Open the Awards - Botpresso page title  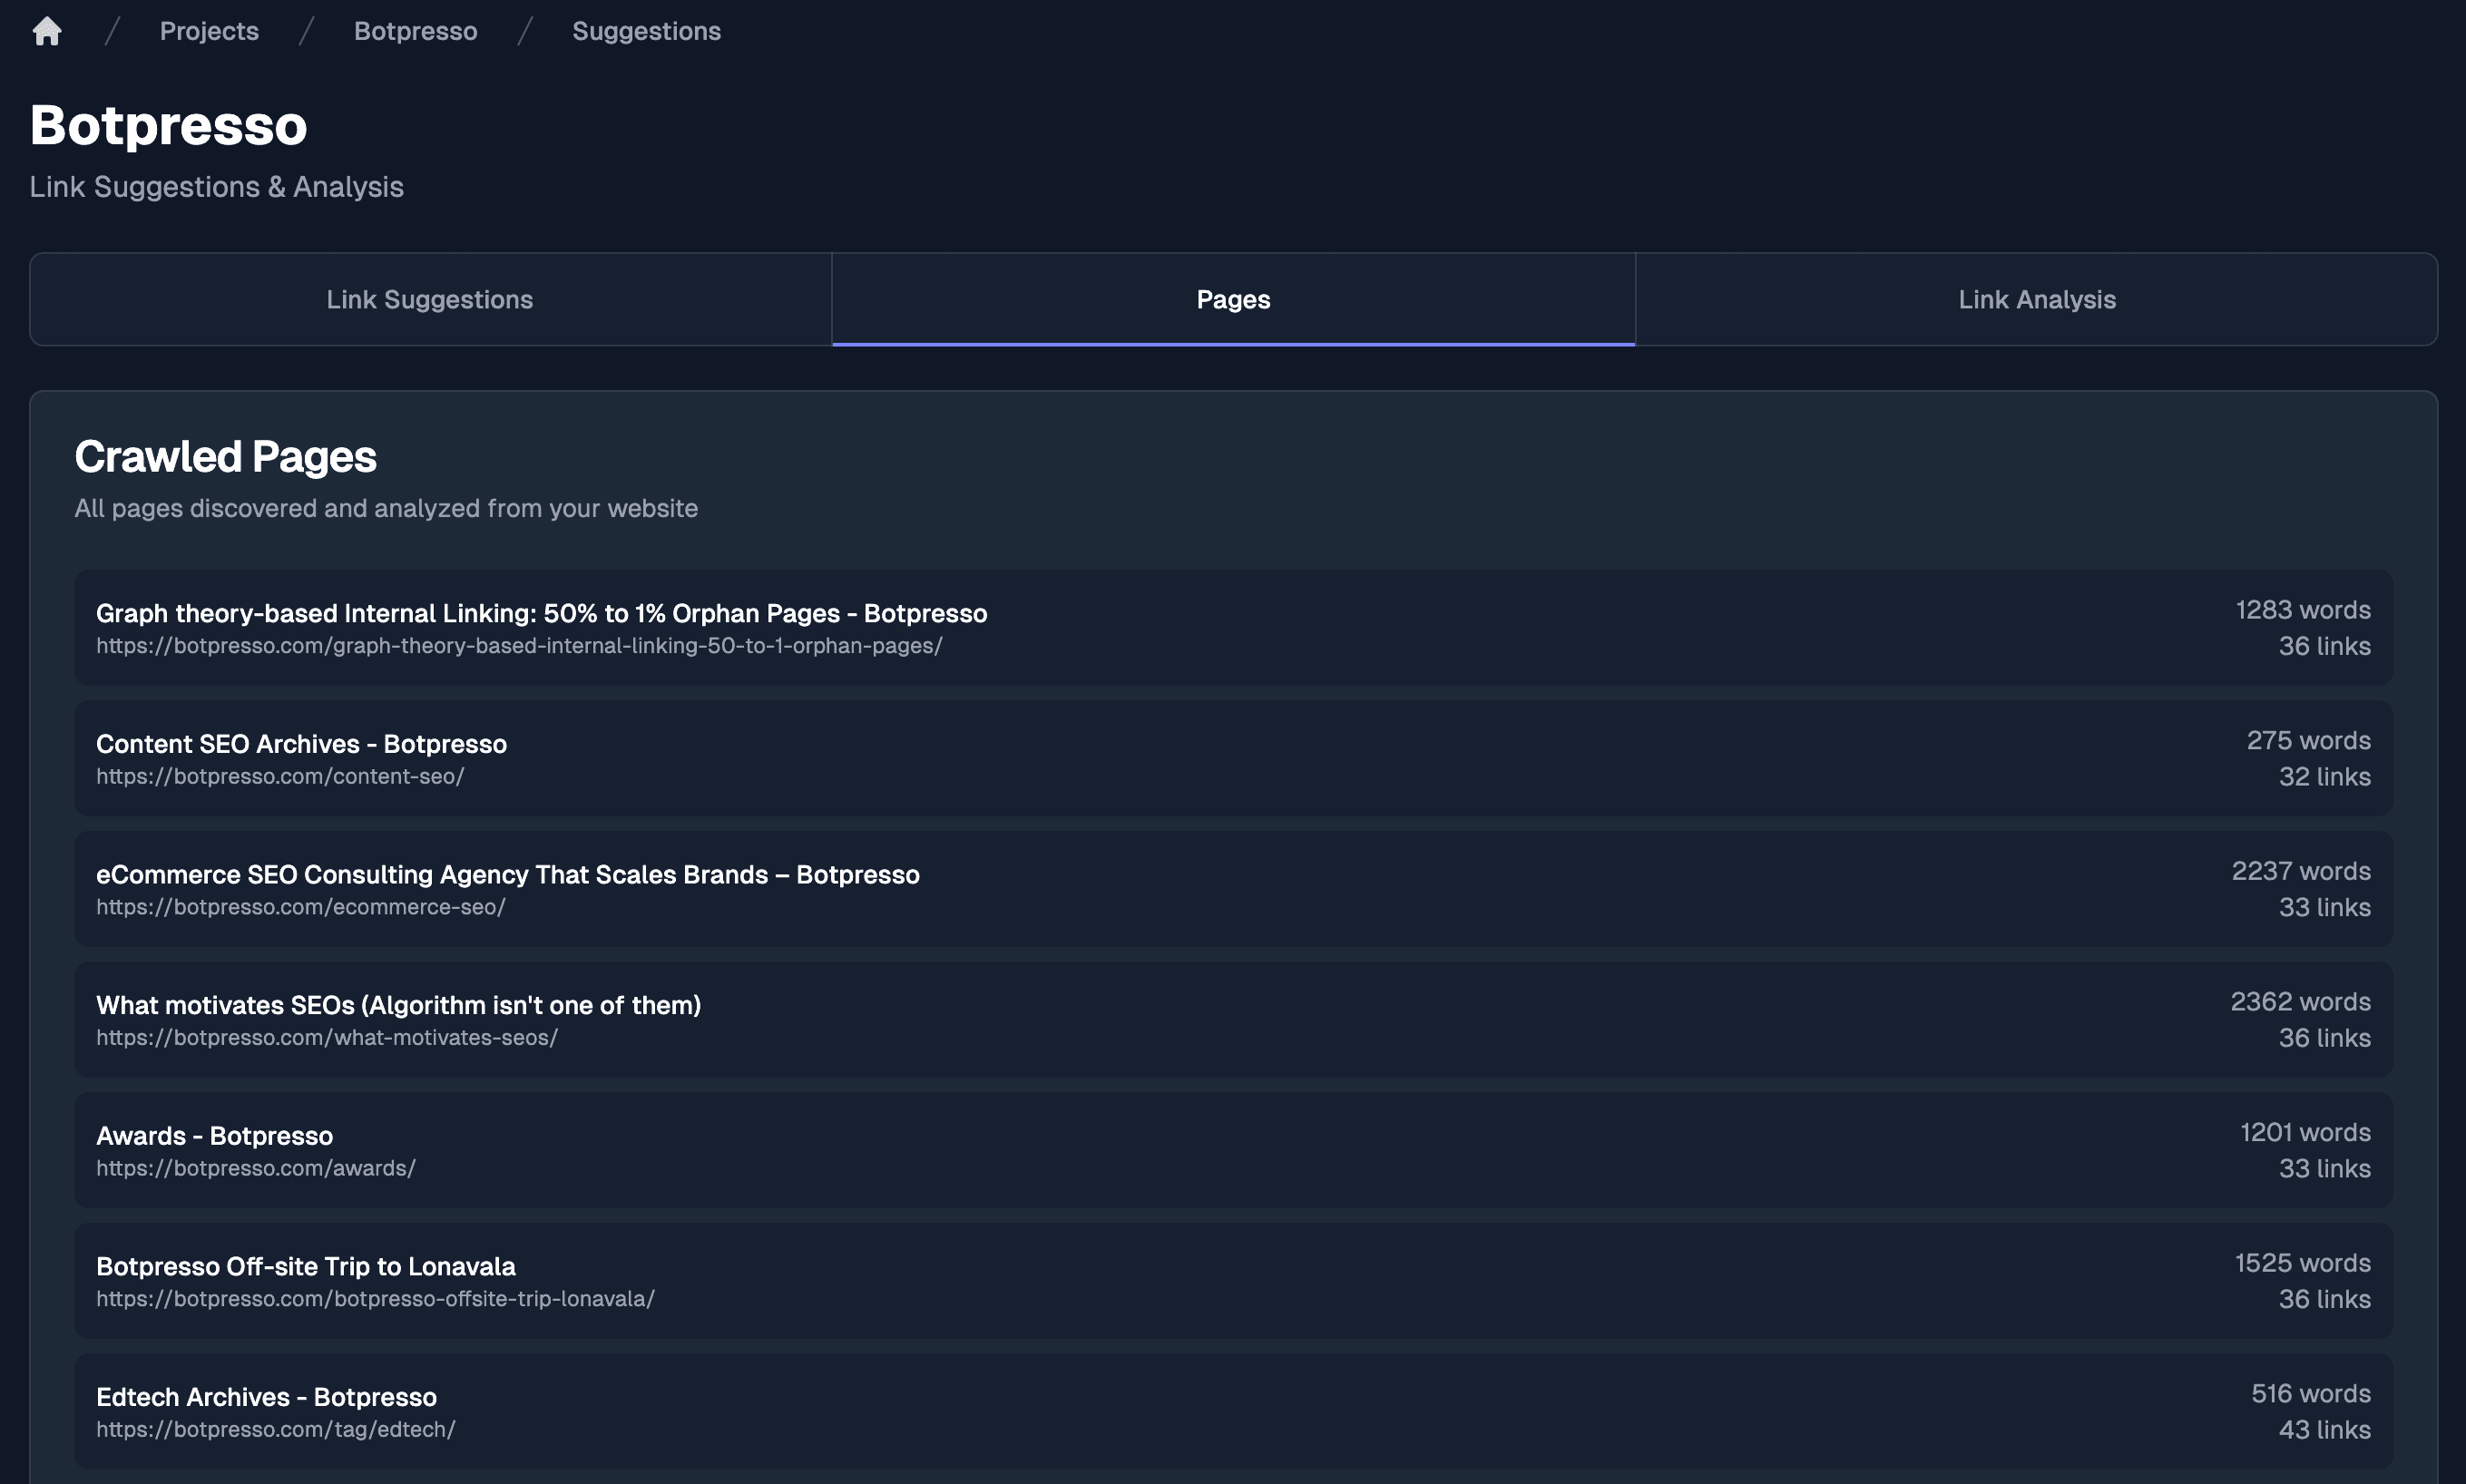point(214,1136)
